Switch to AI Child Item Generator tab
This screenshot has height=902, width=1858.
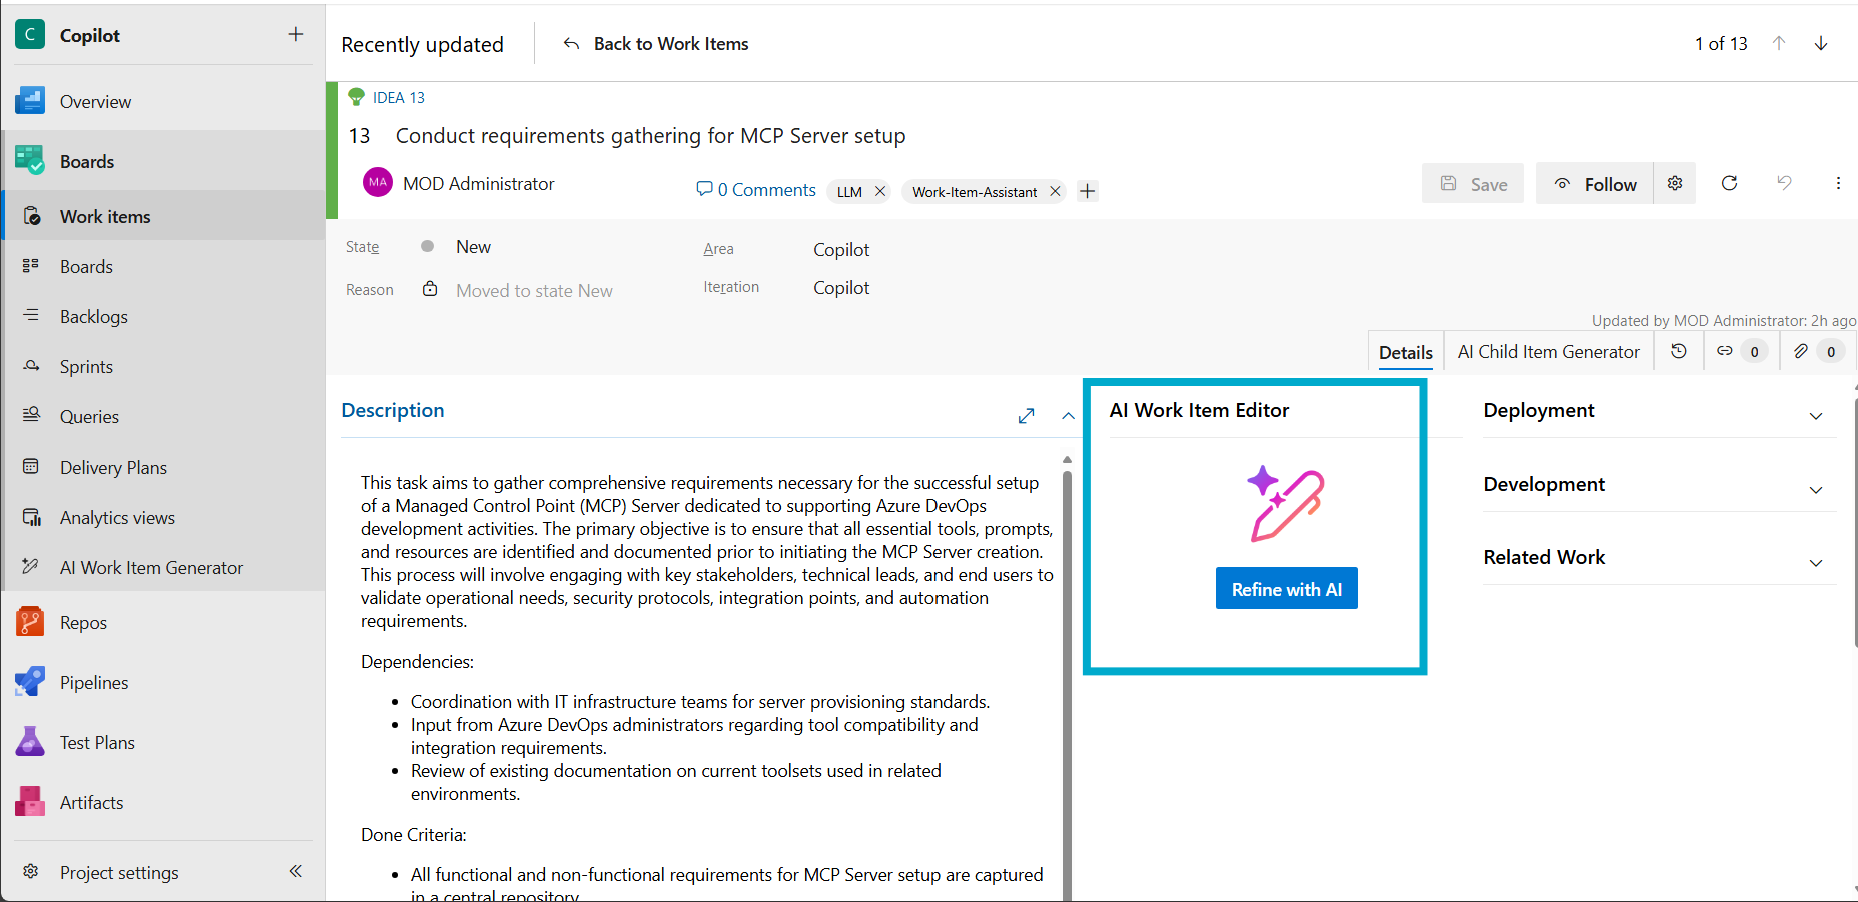[x=1548, y=352]
